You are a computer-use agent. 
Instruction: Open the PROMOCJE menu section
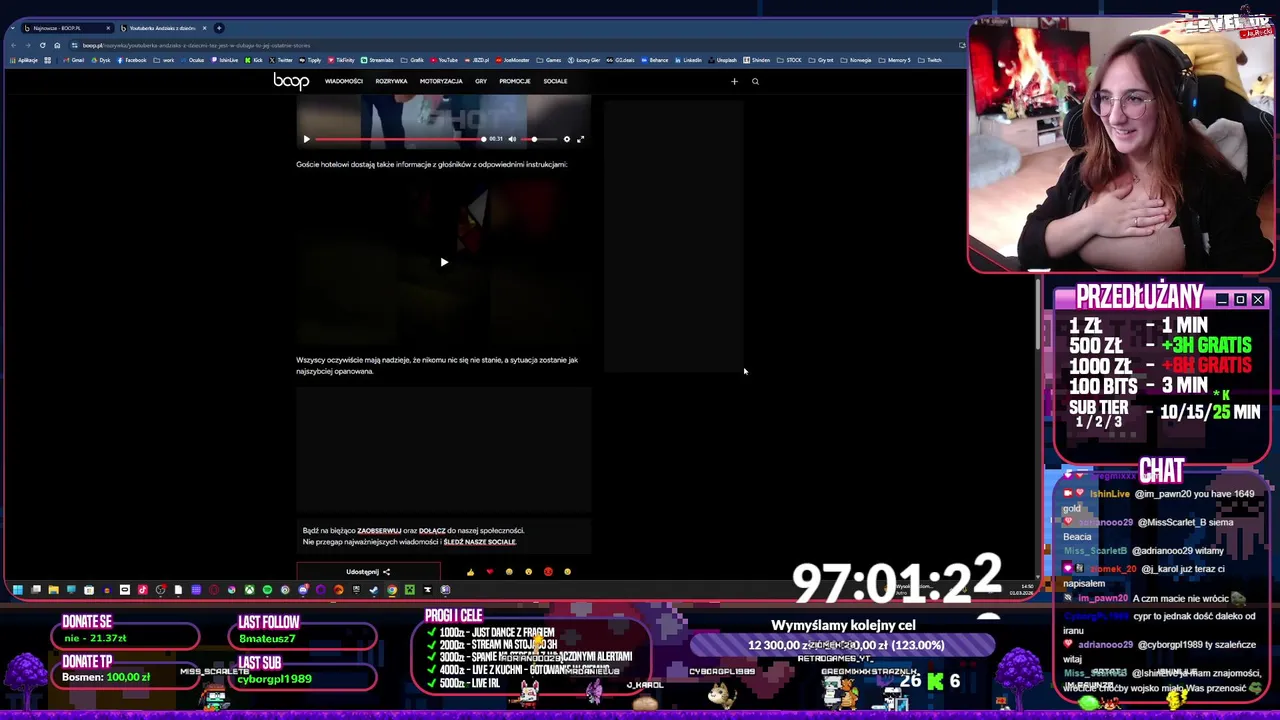(515, 81)
